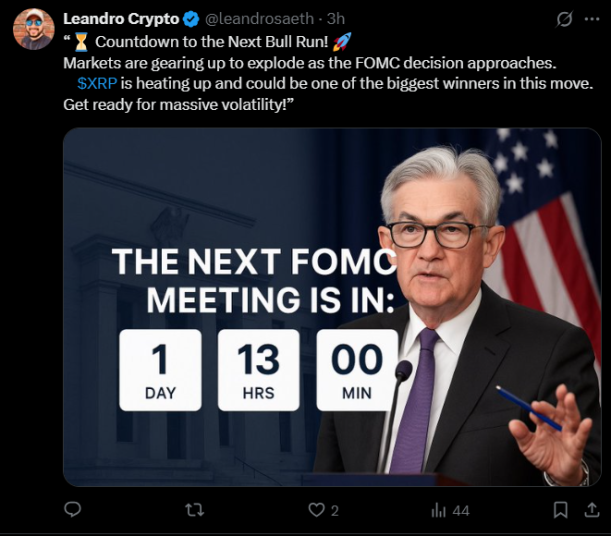Click the "00 MIN" countdown box
Viewport: 611px width, 536px height.
click(x=357, y=370)
